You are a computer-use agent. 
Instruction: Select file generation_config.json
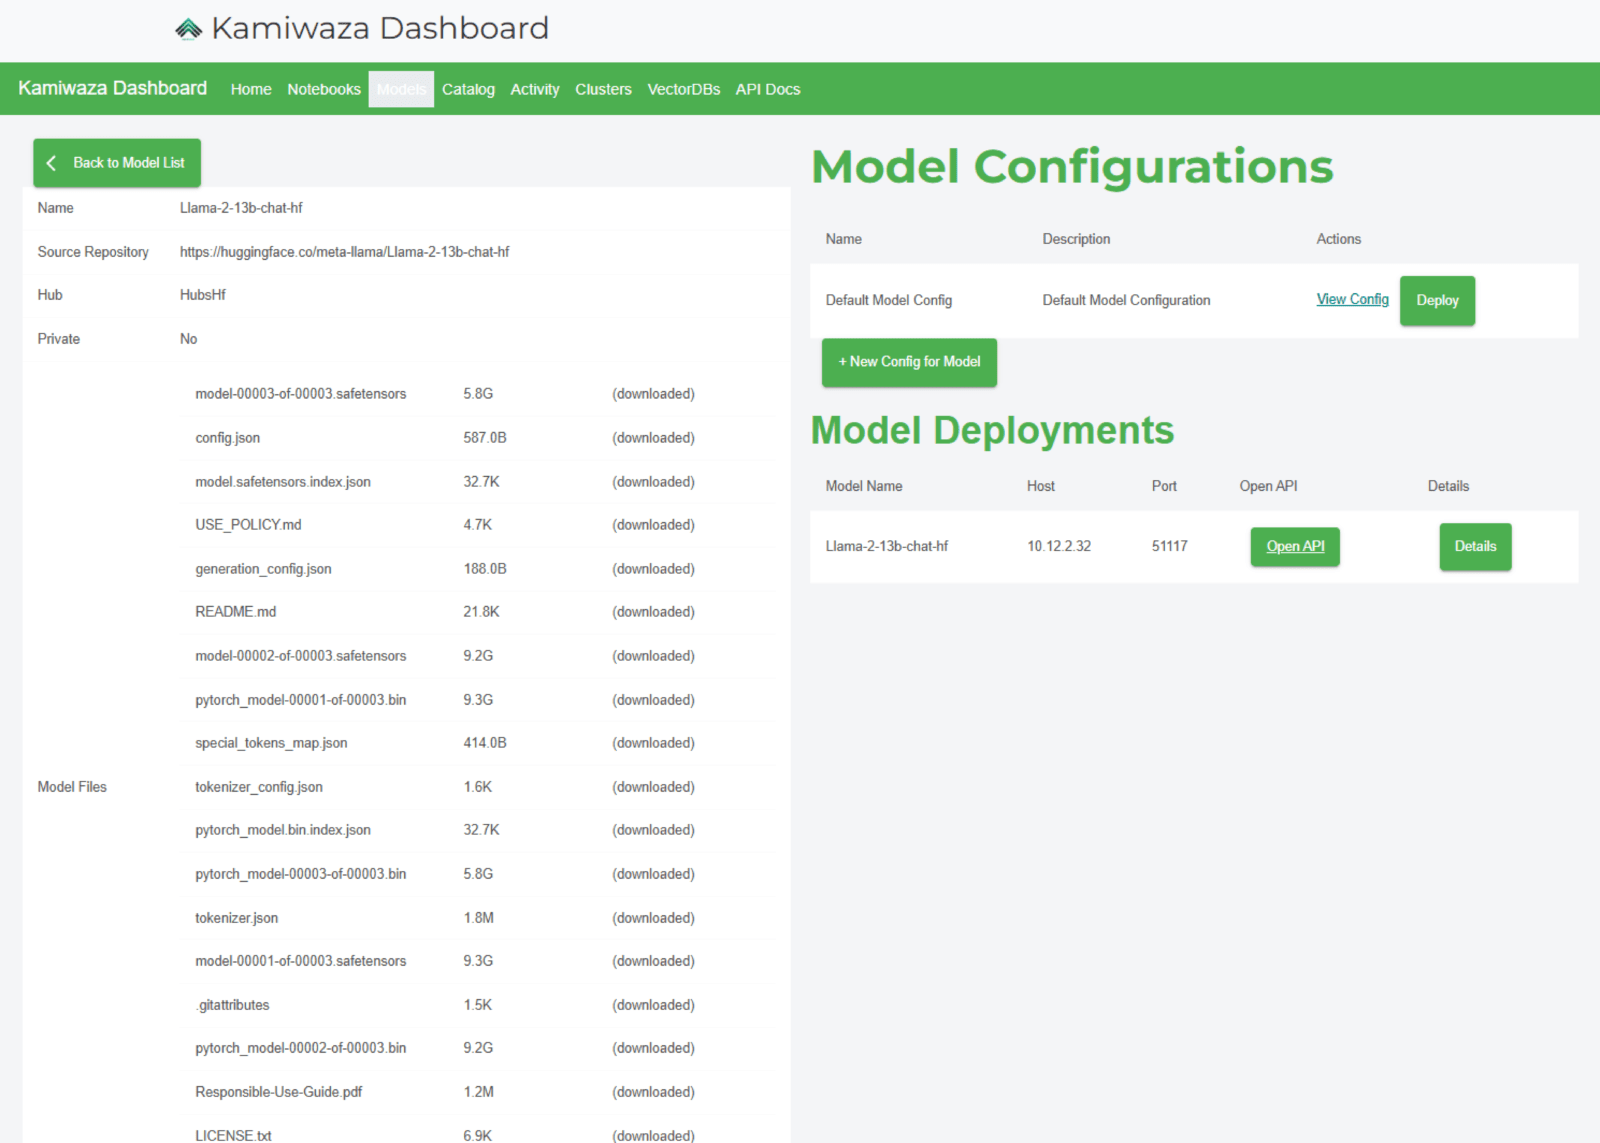(263, 569)
